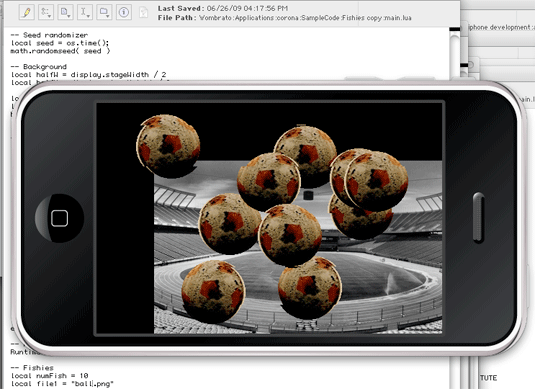Click the 'math.randomseed( seed )' line

point(60,51)
